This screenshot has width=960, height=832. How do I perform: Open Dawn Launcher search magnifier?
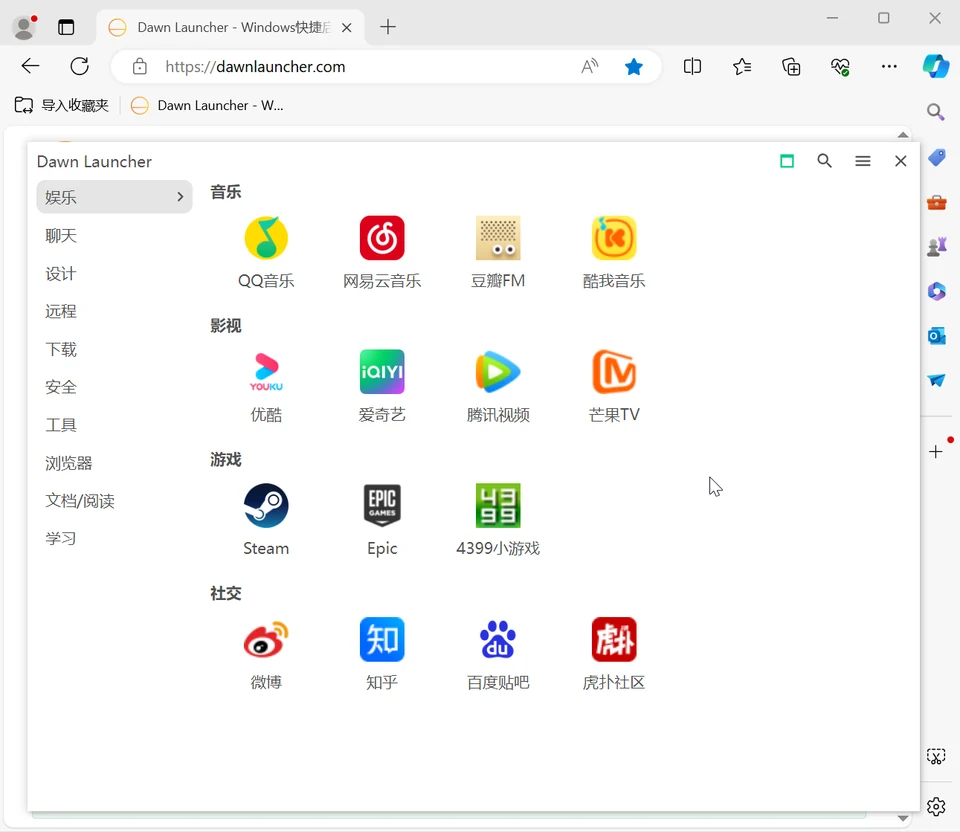click(825, 161)
